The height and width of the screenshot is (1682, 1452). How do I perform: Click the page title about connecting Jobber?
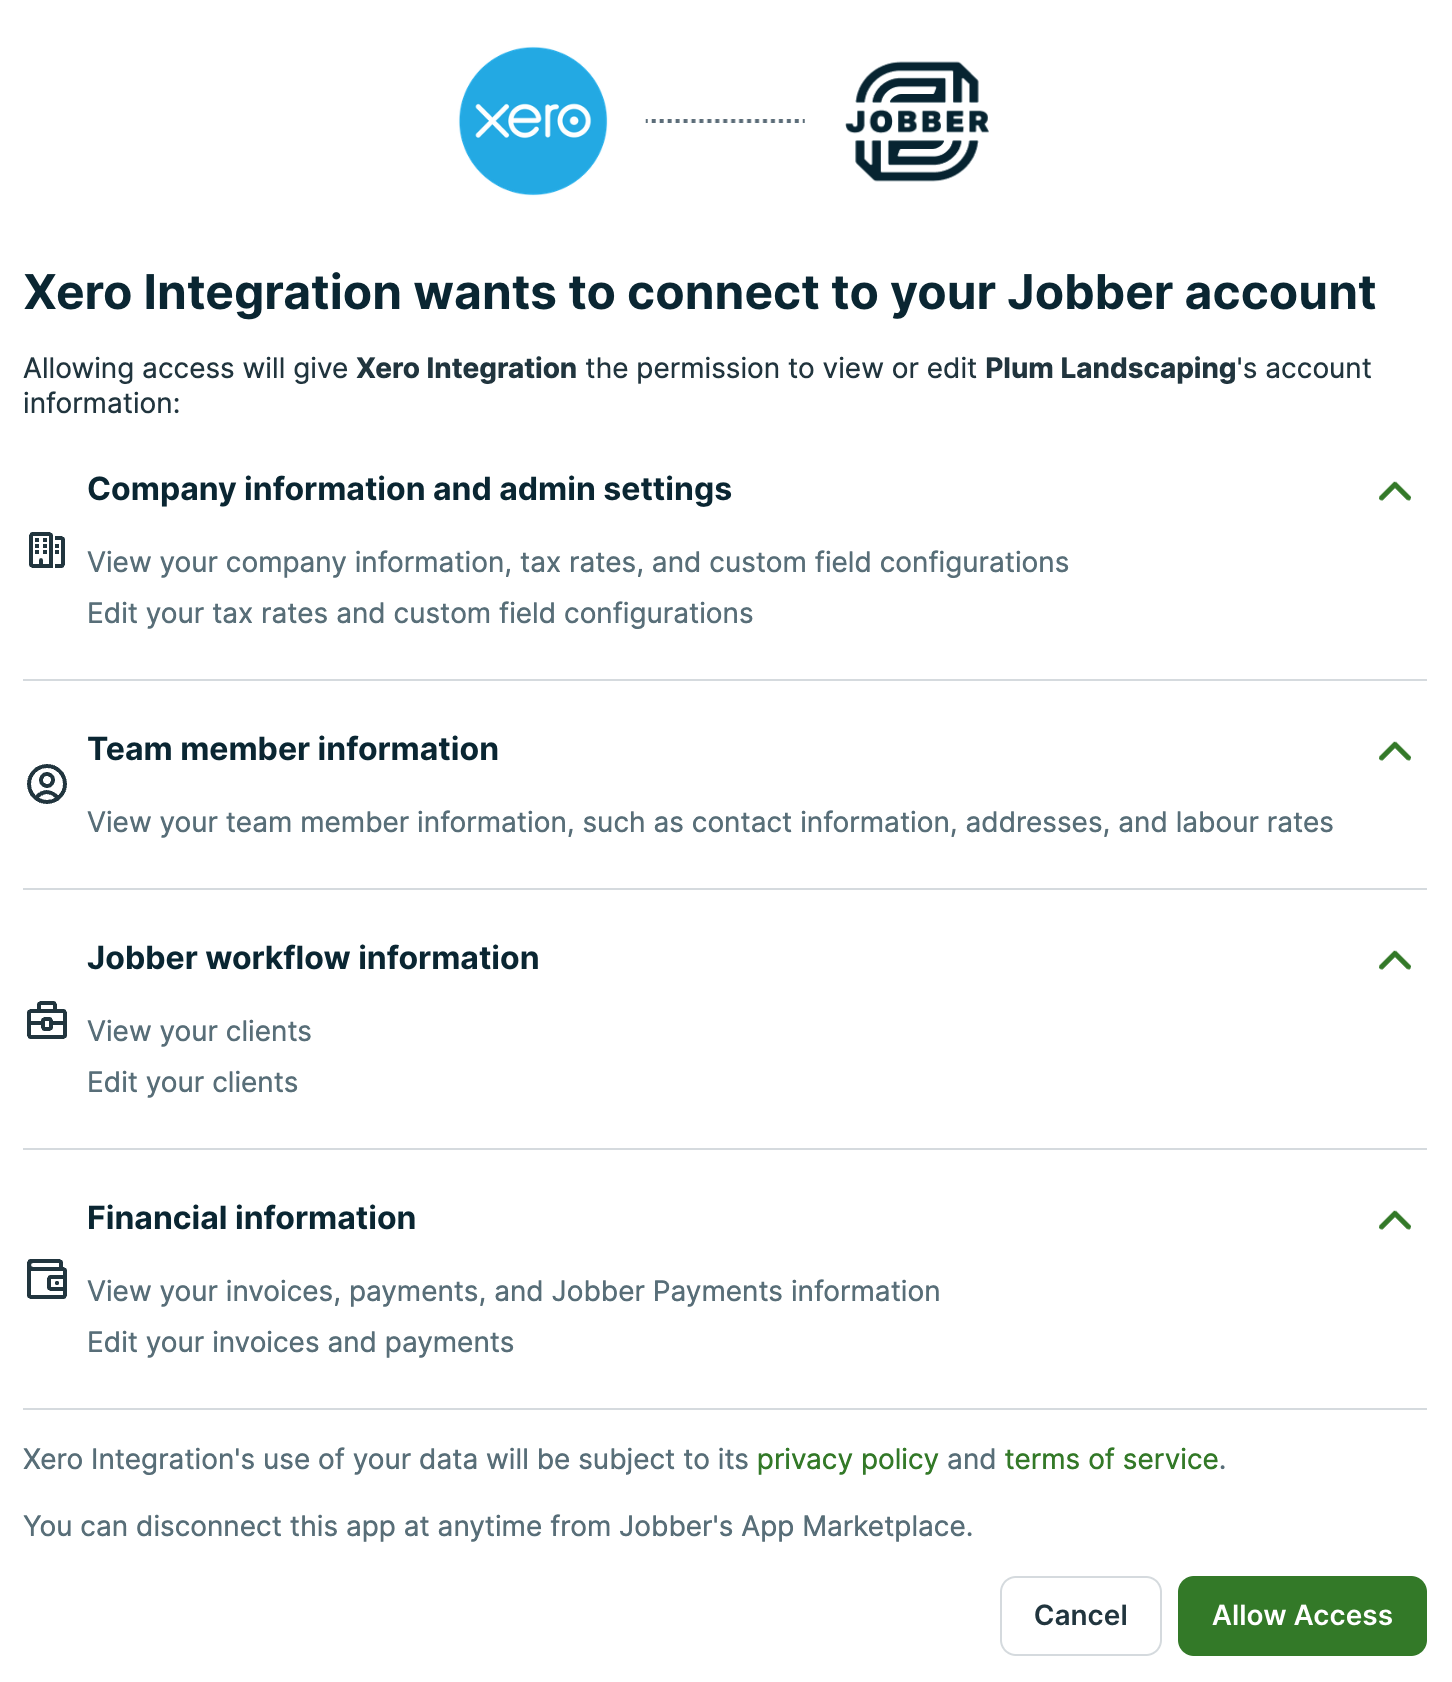click(699, 293)
